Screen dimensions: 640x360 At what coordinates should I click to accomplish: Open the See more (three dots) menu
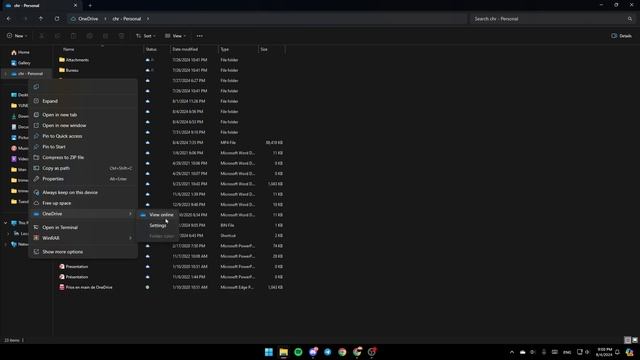click(200, 36)
